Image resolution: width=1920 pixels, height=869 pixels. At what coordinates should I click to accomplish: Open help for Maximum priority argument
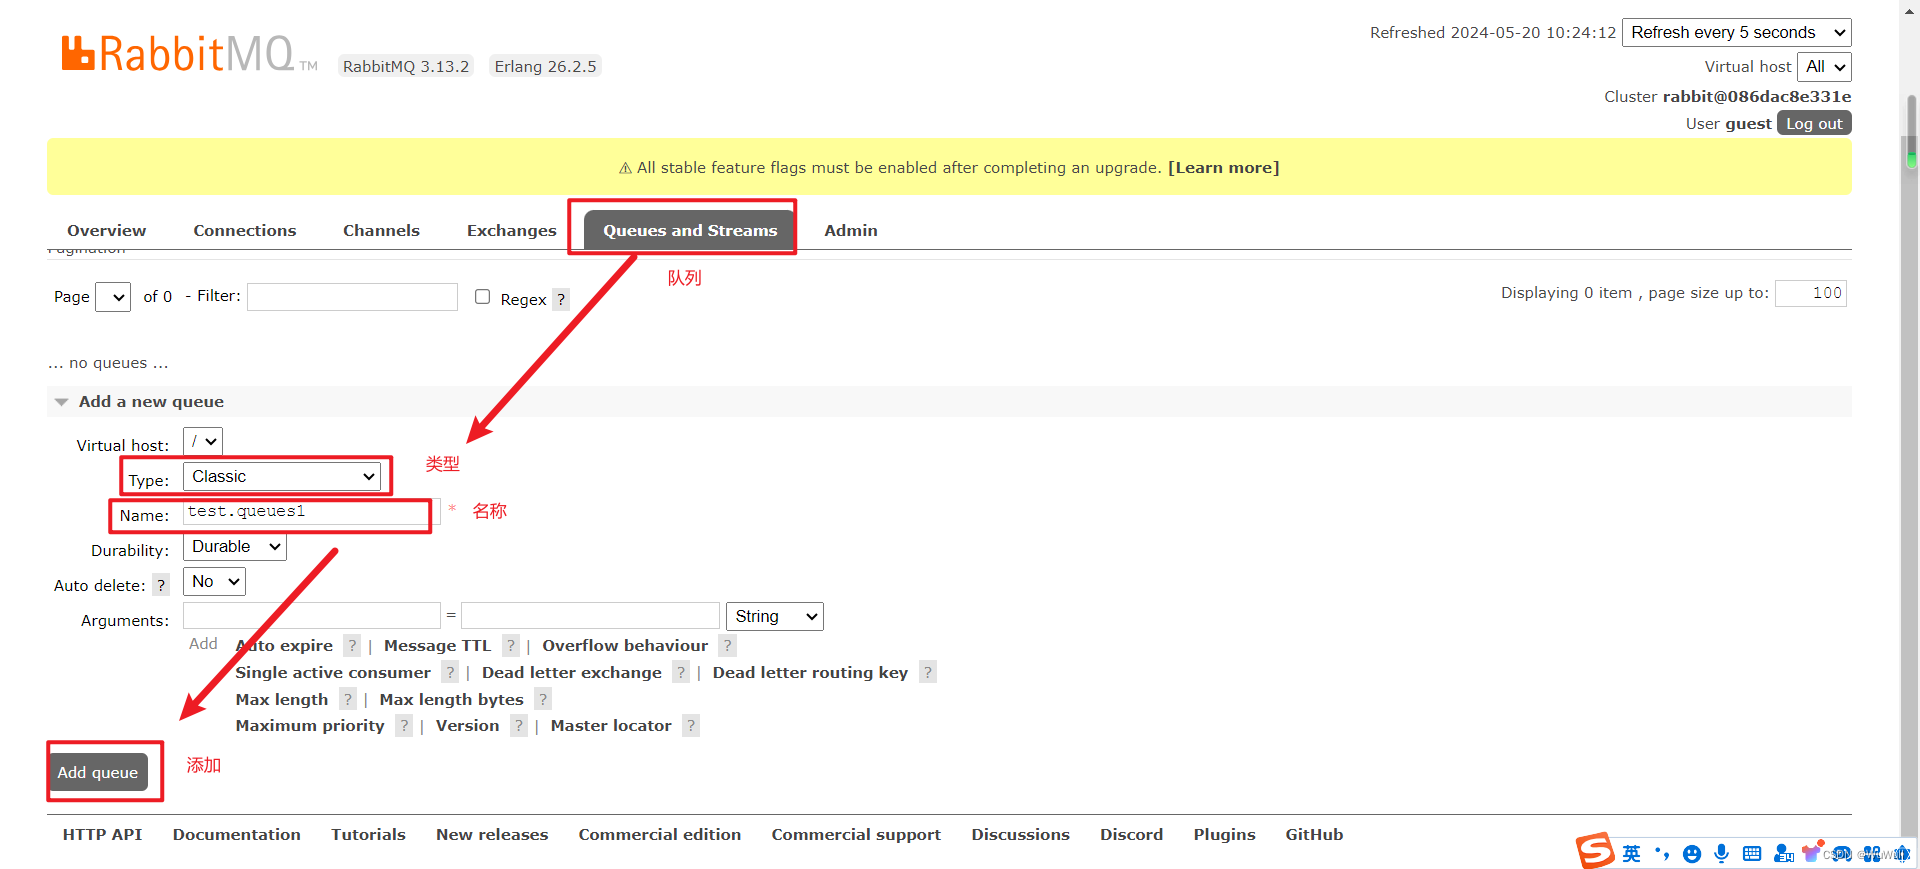pos(404,725)
